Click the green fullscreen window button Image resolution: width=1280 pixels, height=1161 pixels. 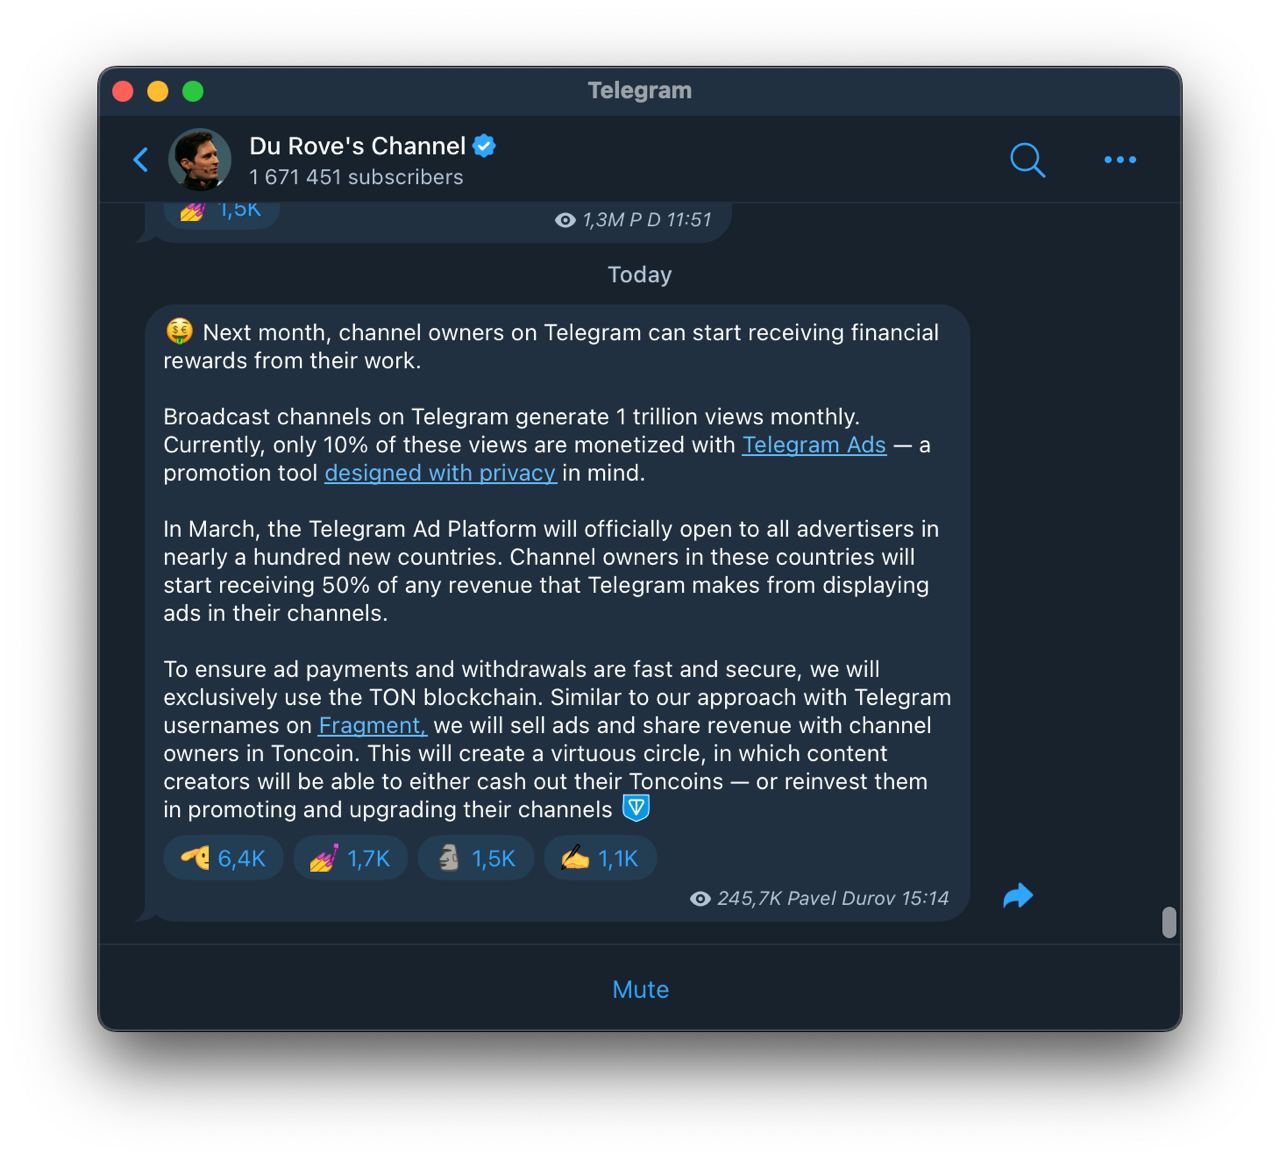tap(193, 91)
